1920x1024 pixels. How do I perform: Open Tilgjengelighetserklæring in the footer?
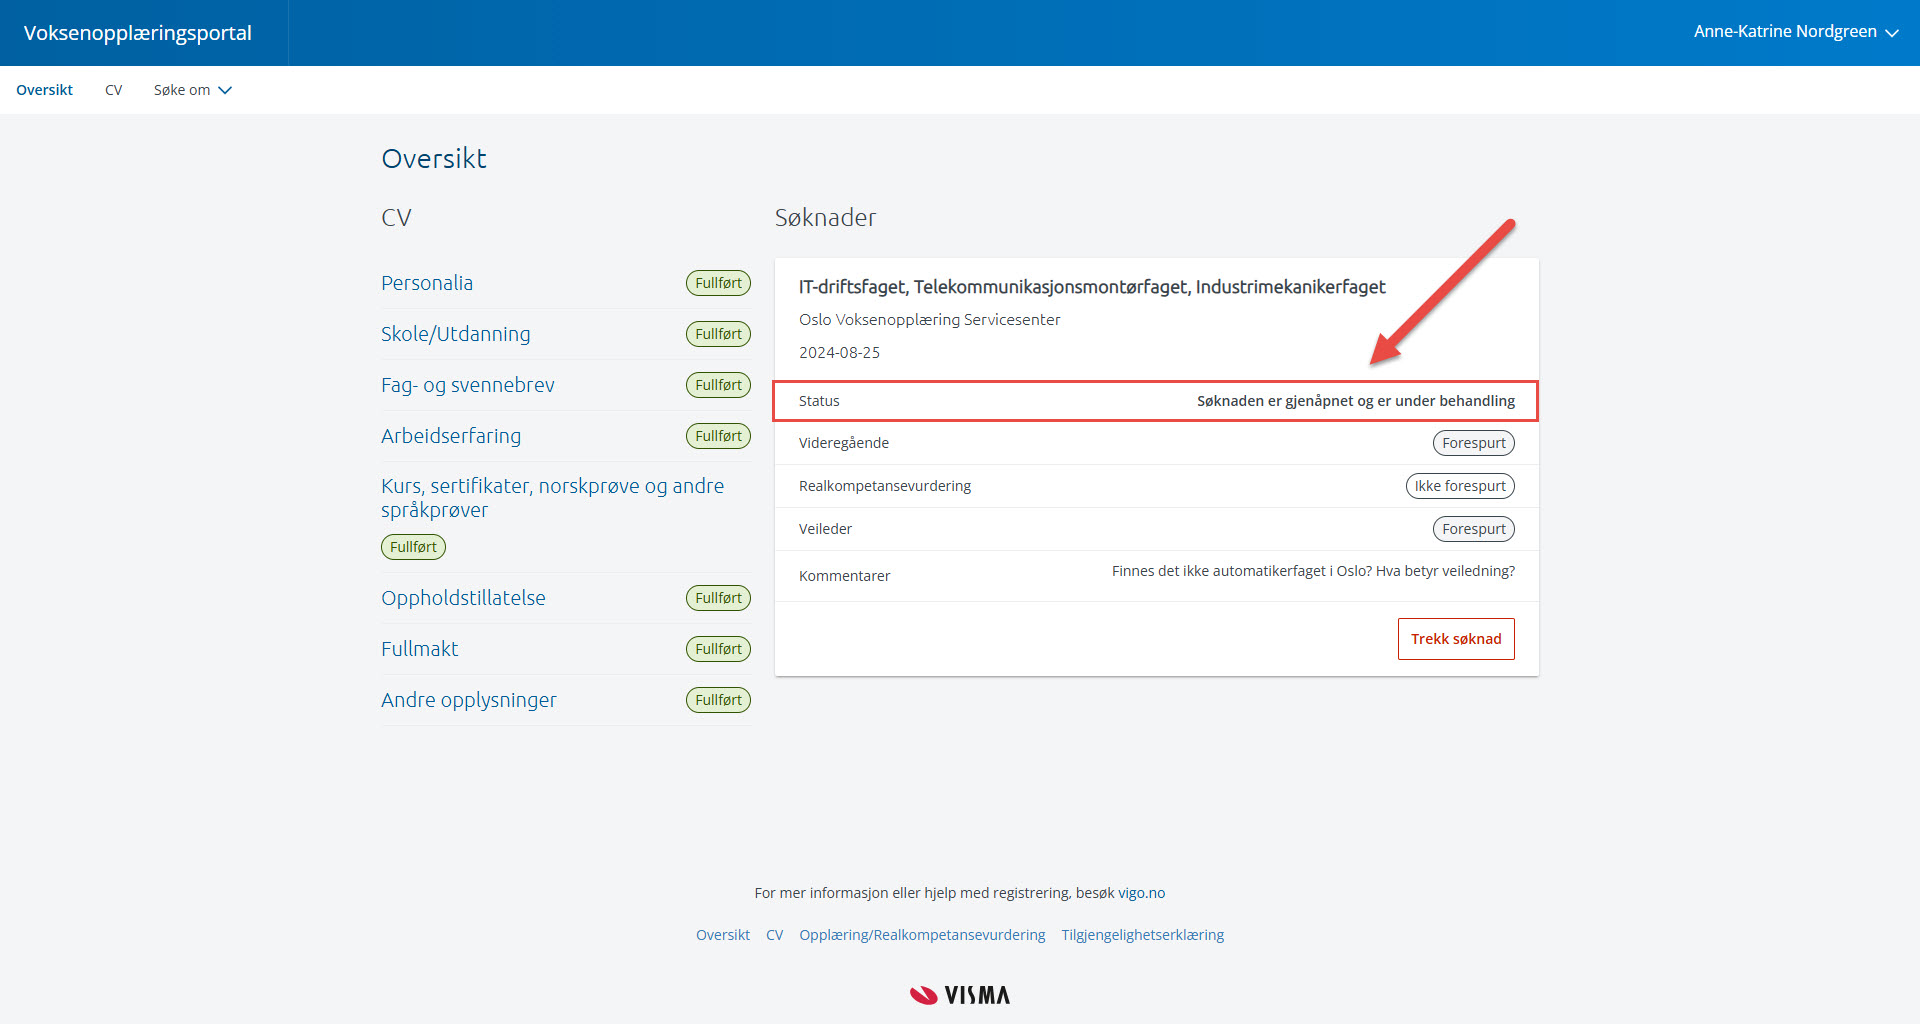point(1142,935)
